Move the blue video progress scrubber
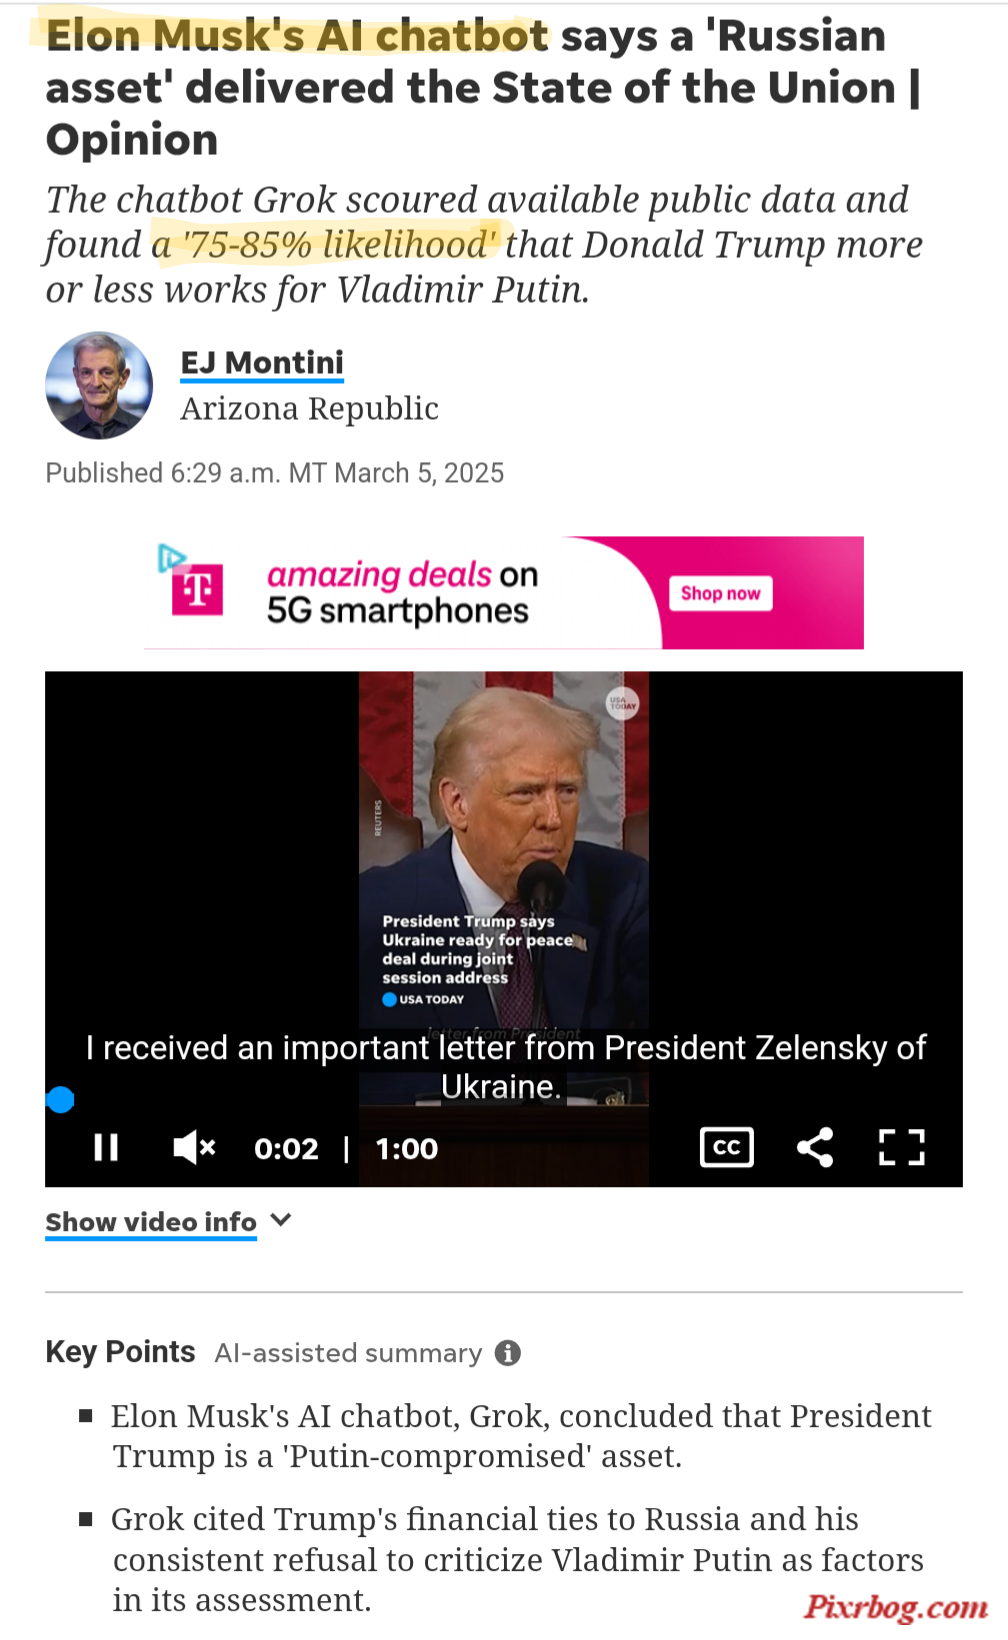The width and height of the screenshot is (1008, 1640). (60, 1100)
